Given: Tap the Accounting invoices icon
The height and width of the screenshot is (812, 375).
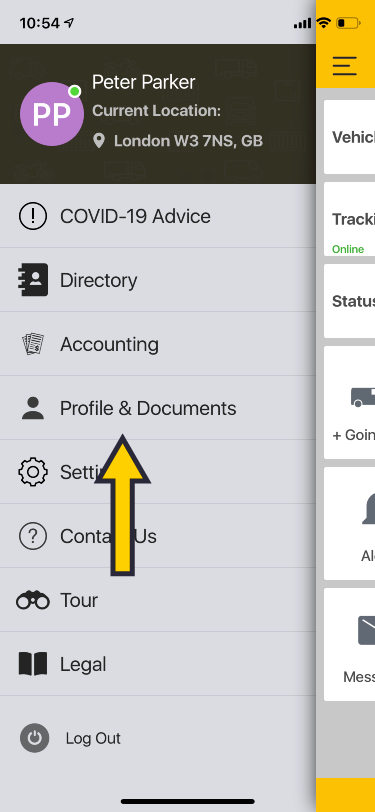Looking at the screenshot, I should click(x=33, y=344).
